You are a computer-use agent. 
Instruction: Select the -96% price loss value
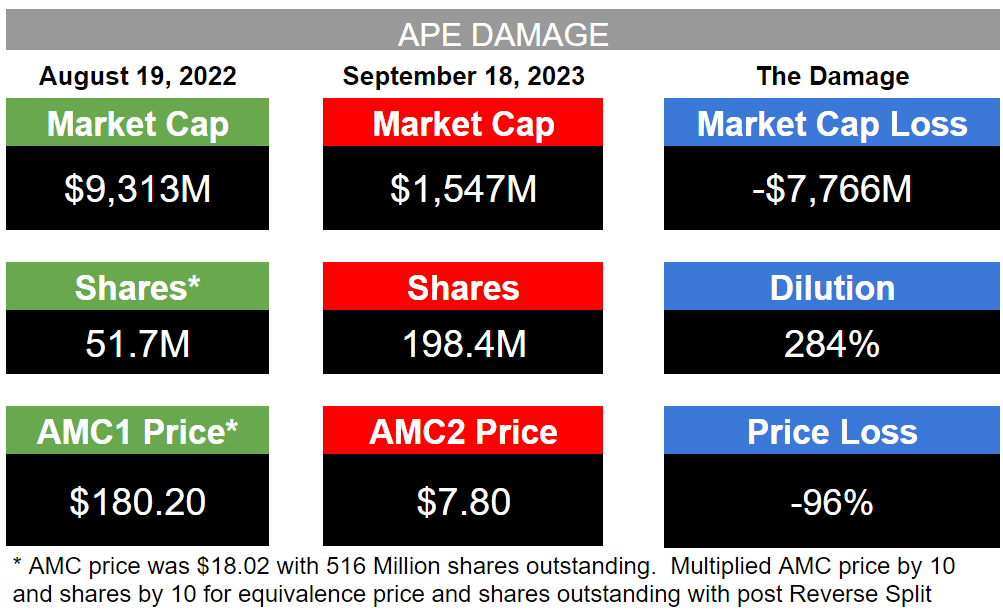coord(832,500)
